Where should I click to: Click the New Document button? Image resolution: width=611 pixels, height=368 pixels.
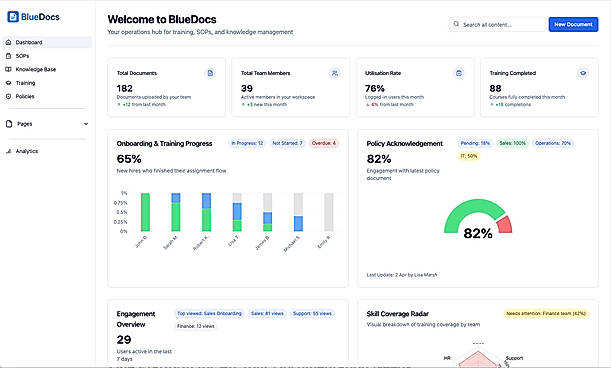click(x=573, y=25)
